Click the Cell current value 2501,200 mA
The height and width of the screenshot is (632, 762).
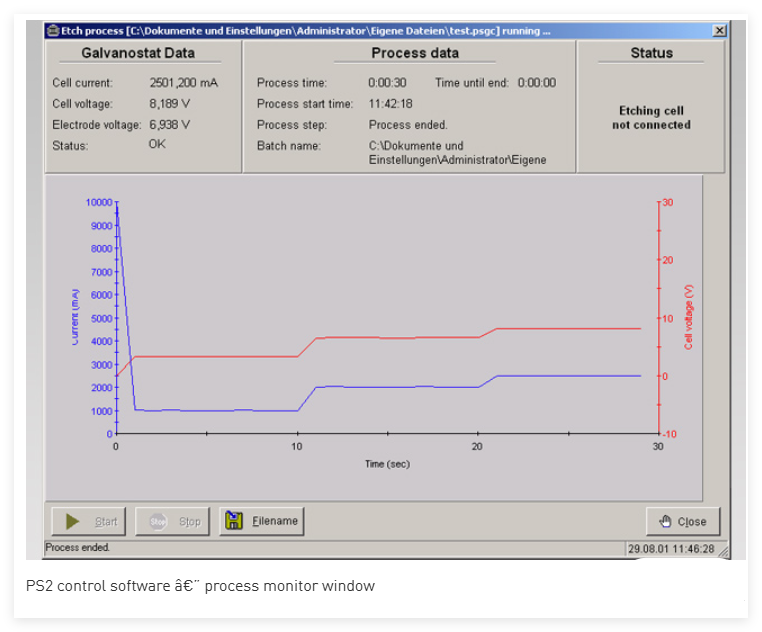(x=184, y=83)
